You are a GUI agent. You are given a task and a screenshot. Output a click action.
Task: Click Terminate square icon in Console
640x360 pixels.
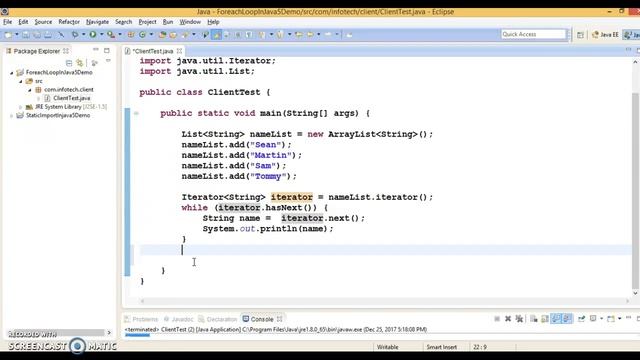pyautogui.click(x=497, y=319)
